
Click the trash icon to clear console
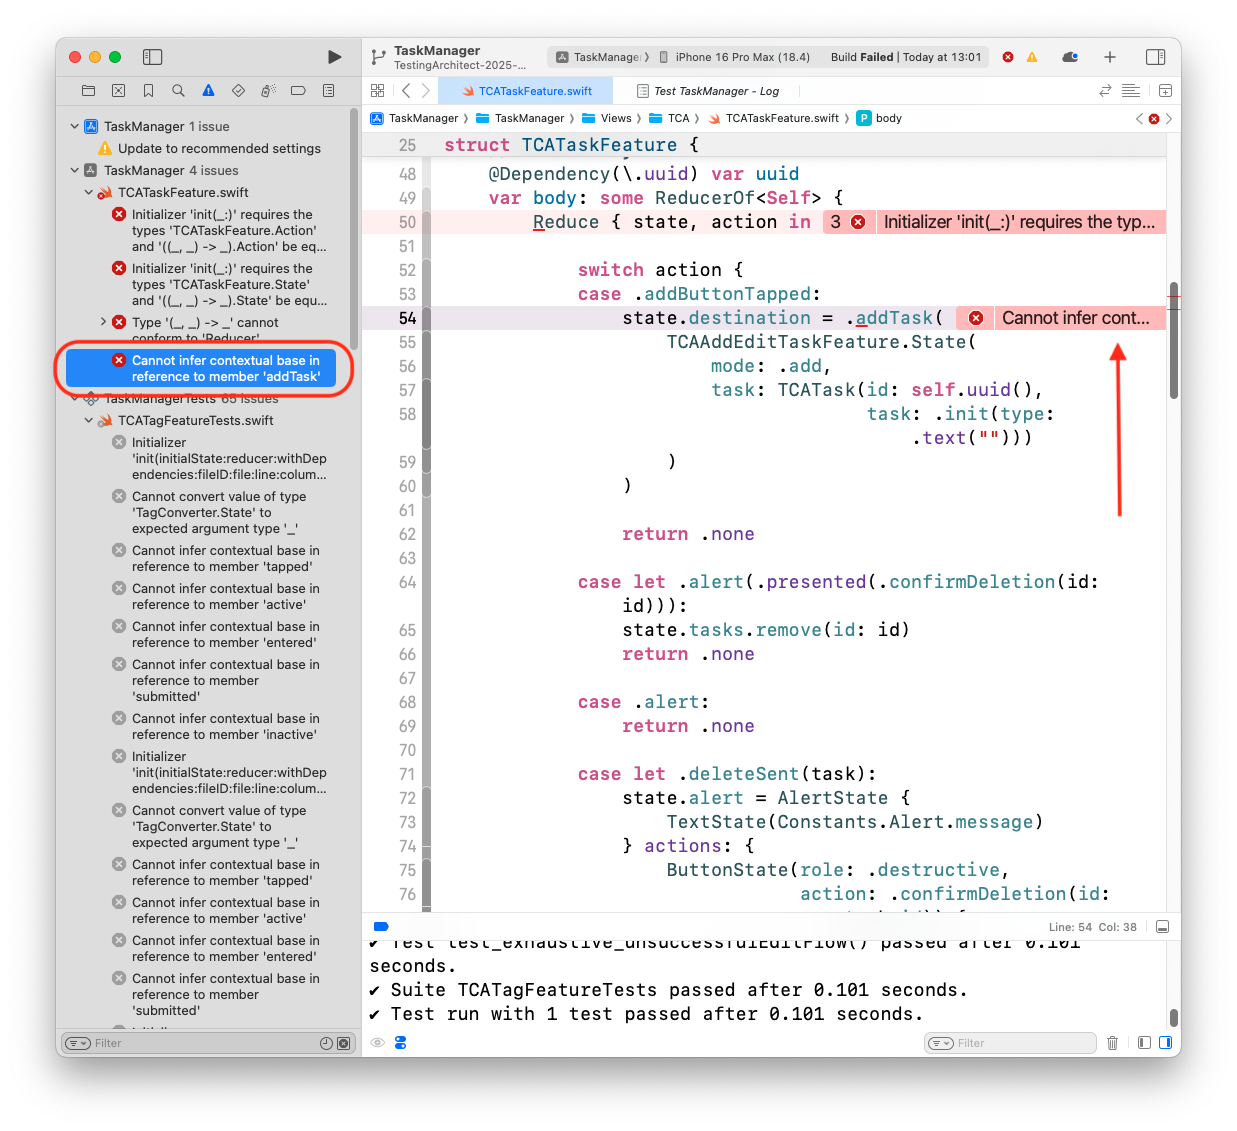coord(1112,1043)
